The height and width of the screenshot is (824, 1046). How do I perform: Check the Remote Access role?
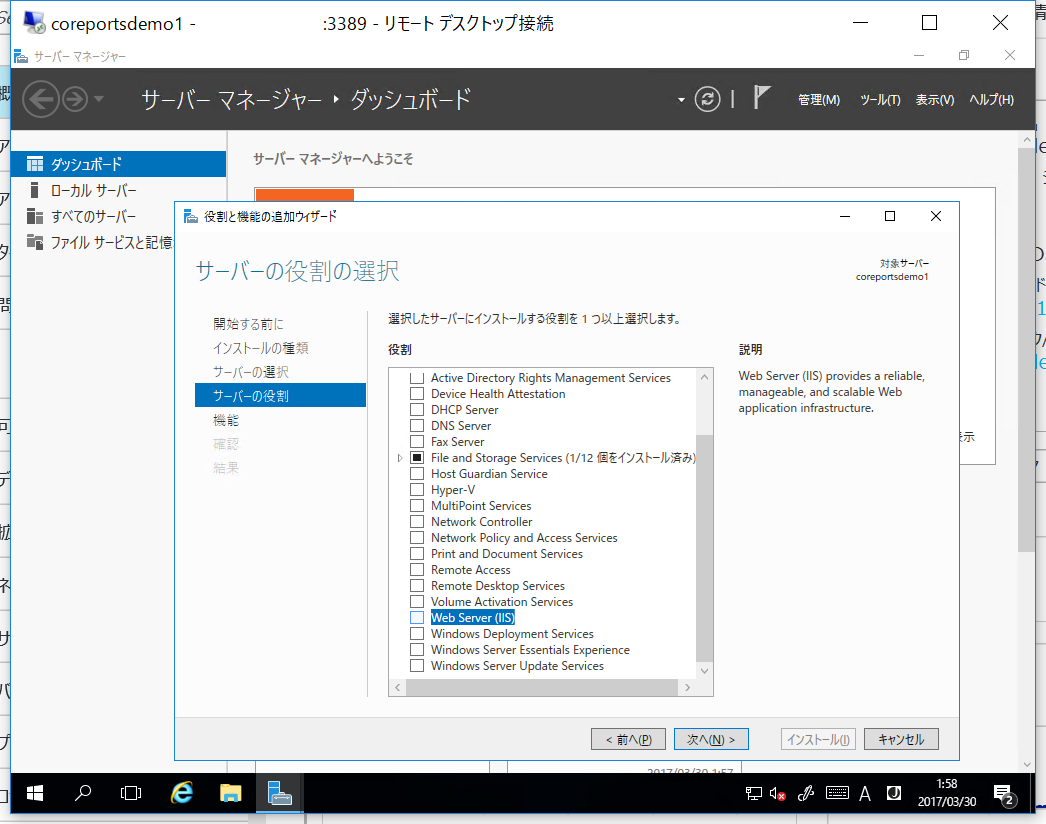click(417, 570)
